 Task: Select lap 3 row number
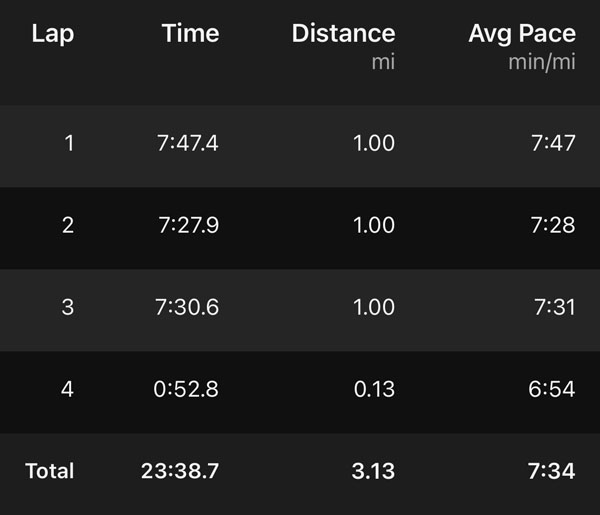68,307
